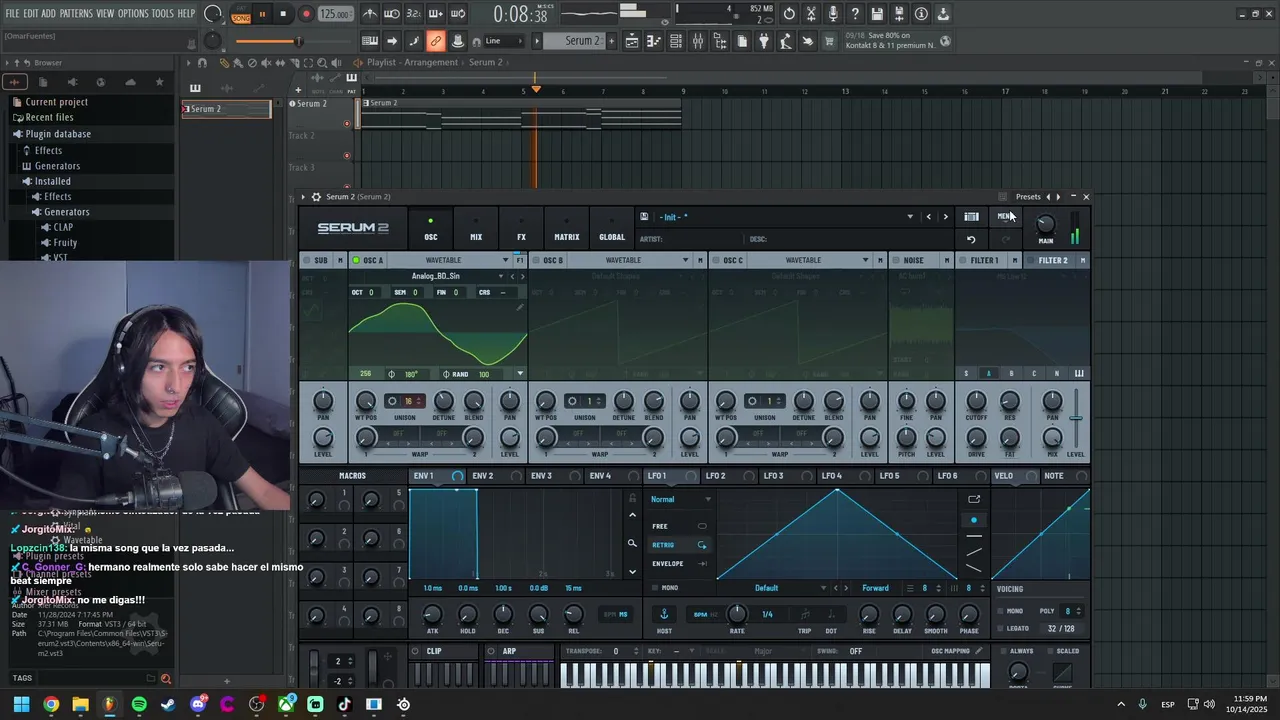The height and width of the screenshot is (720, 1280).
Task: Click the Serum MENU button
Action: [x=1006, y=217]
